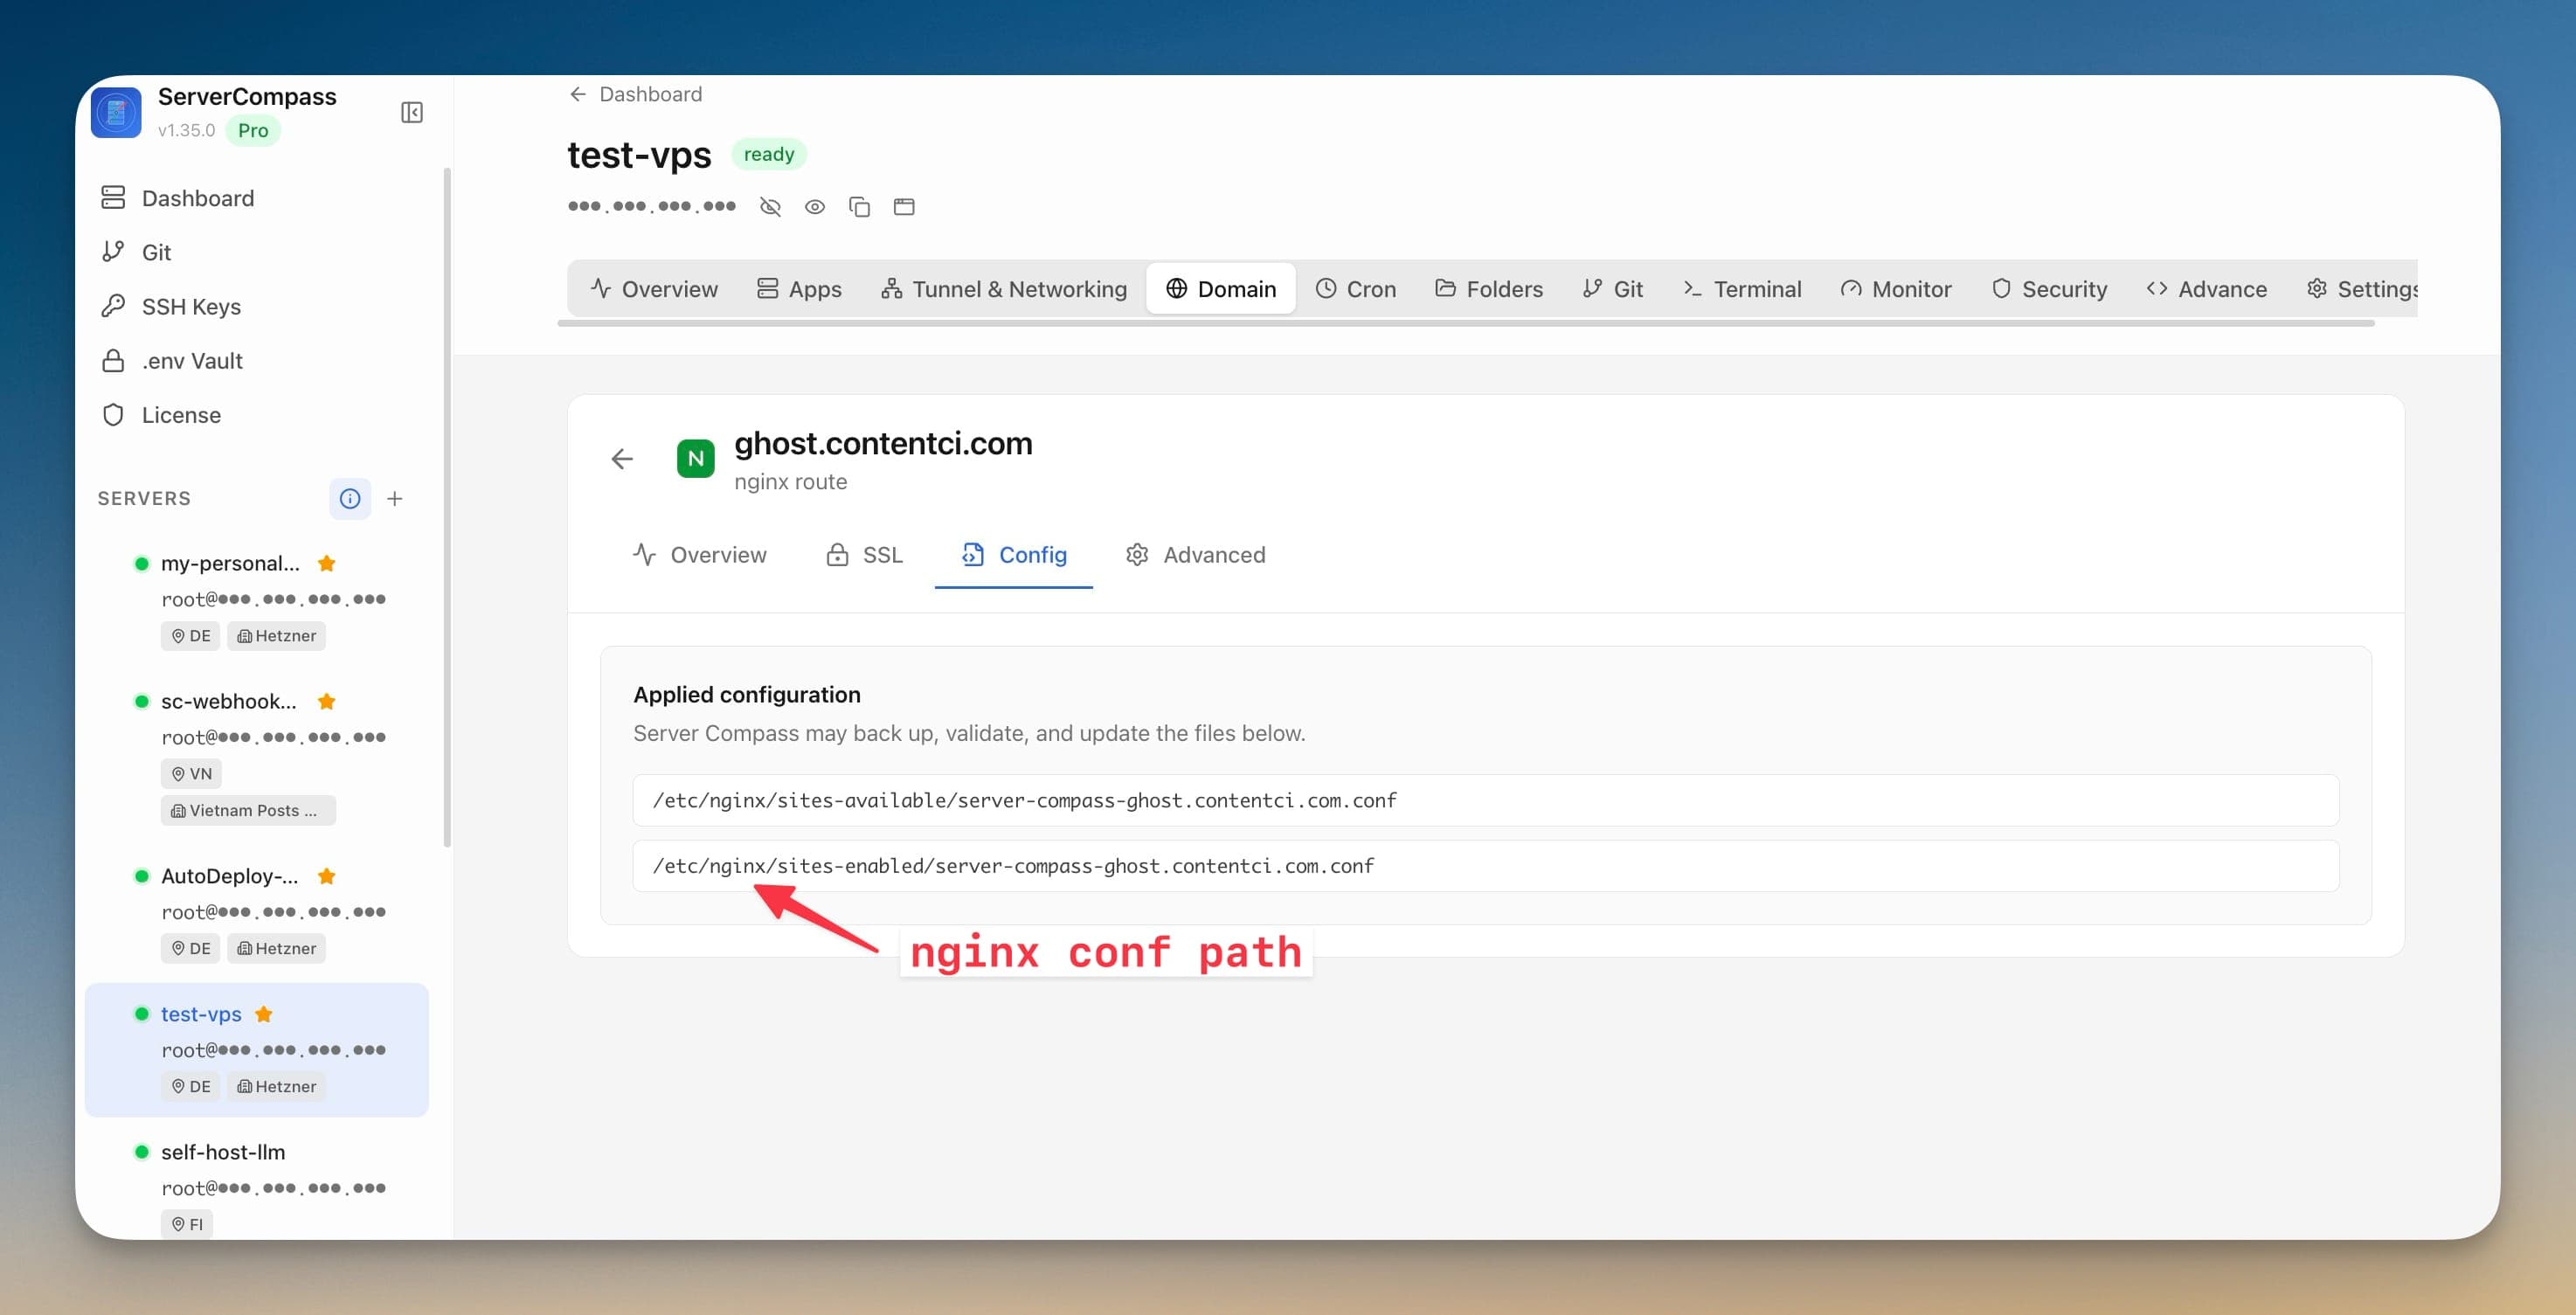Toggle favorite star on AutoDeploy server
The width and height of the screenshot is (2576, 1315).
click(326, 876)
